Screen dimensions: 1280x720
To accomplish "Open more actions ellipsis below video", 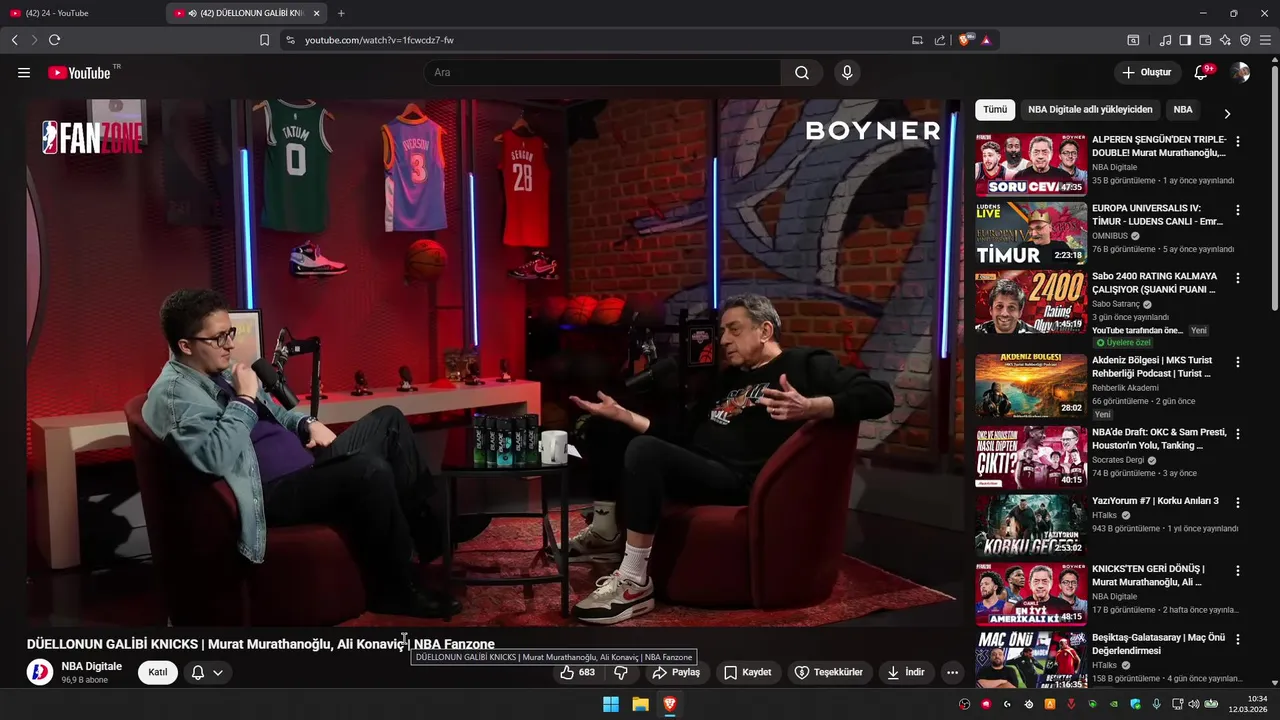I will pos(953,673).
